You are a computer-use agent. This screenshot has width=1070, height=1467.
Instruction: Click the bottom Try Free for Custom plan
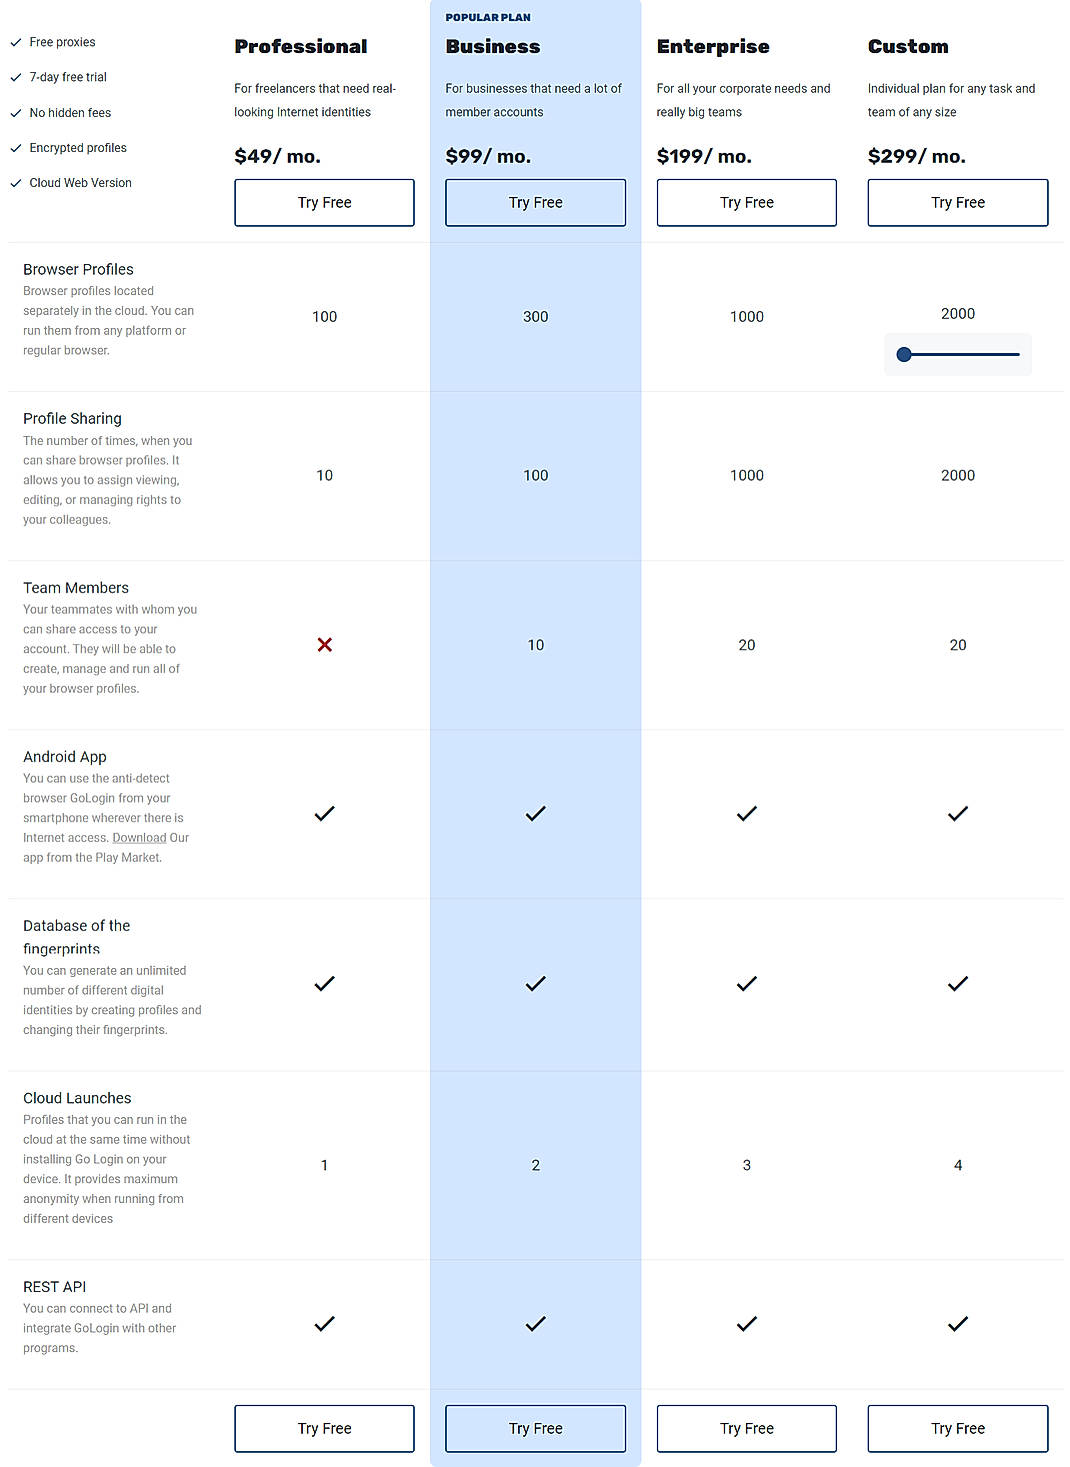pyautogui.click(x=957, y=1428)
